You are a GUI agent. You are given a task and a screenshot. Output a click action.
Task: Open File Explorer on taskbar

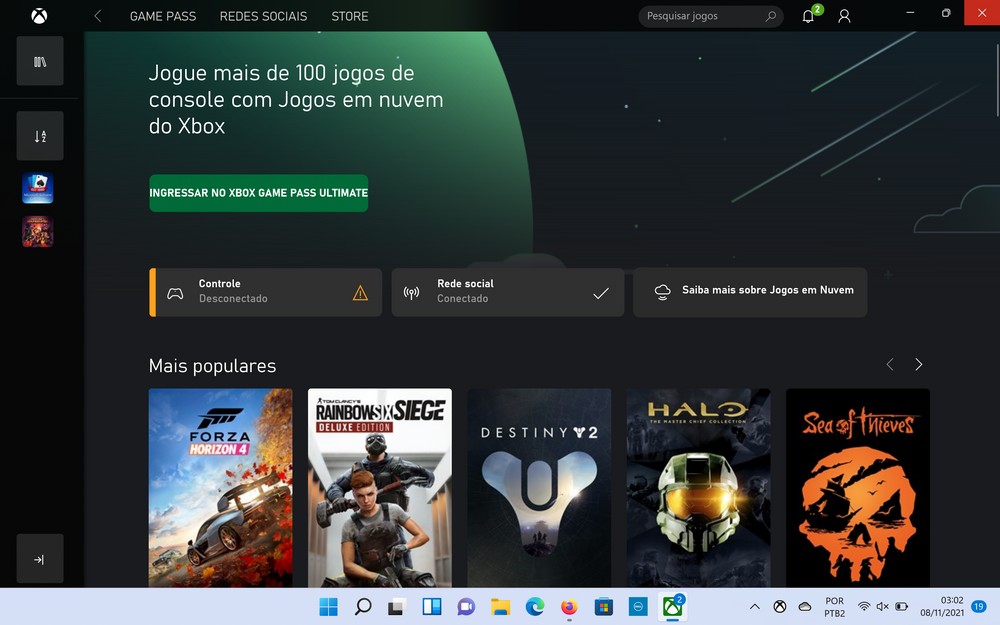(x=501, y=607)
